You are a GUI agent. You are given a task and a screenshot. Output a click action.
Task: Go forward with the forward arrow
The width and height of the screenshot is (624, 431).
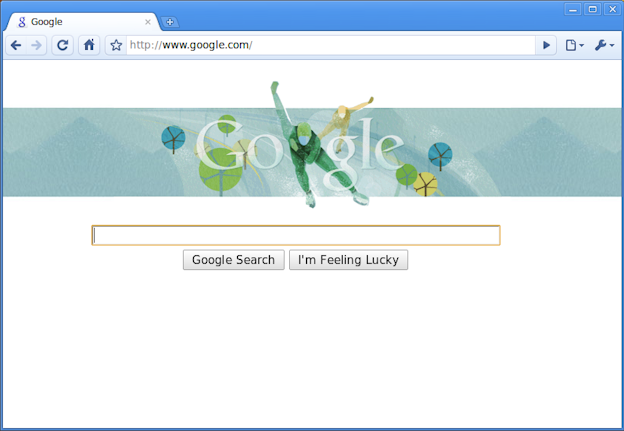36,45
